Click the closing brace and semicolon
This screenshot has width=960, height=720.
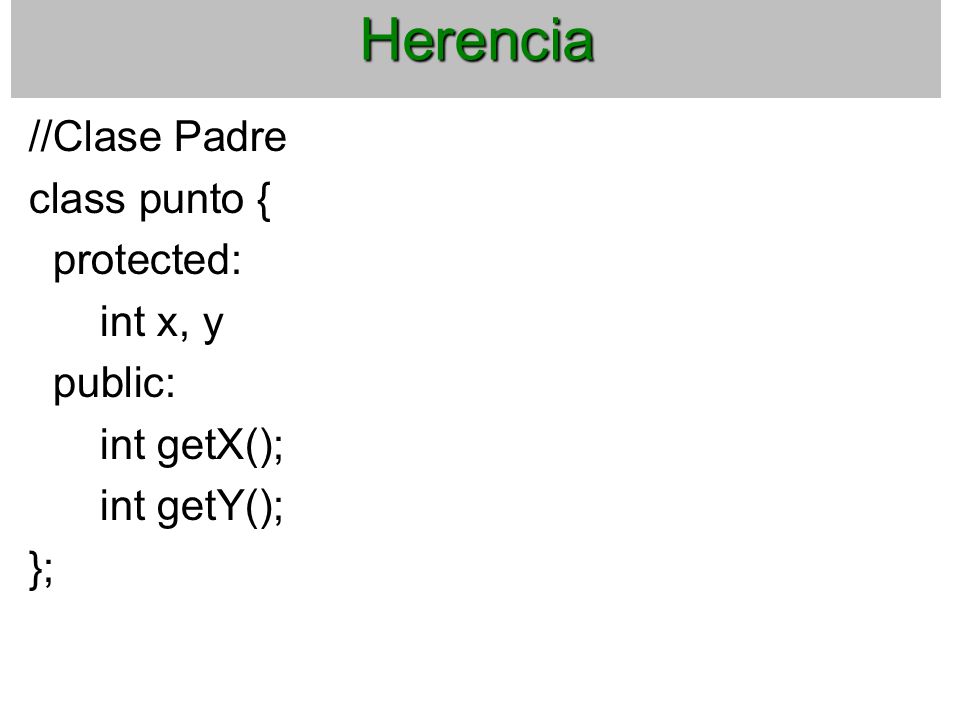(41, 569)
